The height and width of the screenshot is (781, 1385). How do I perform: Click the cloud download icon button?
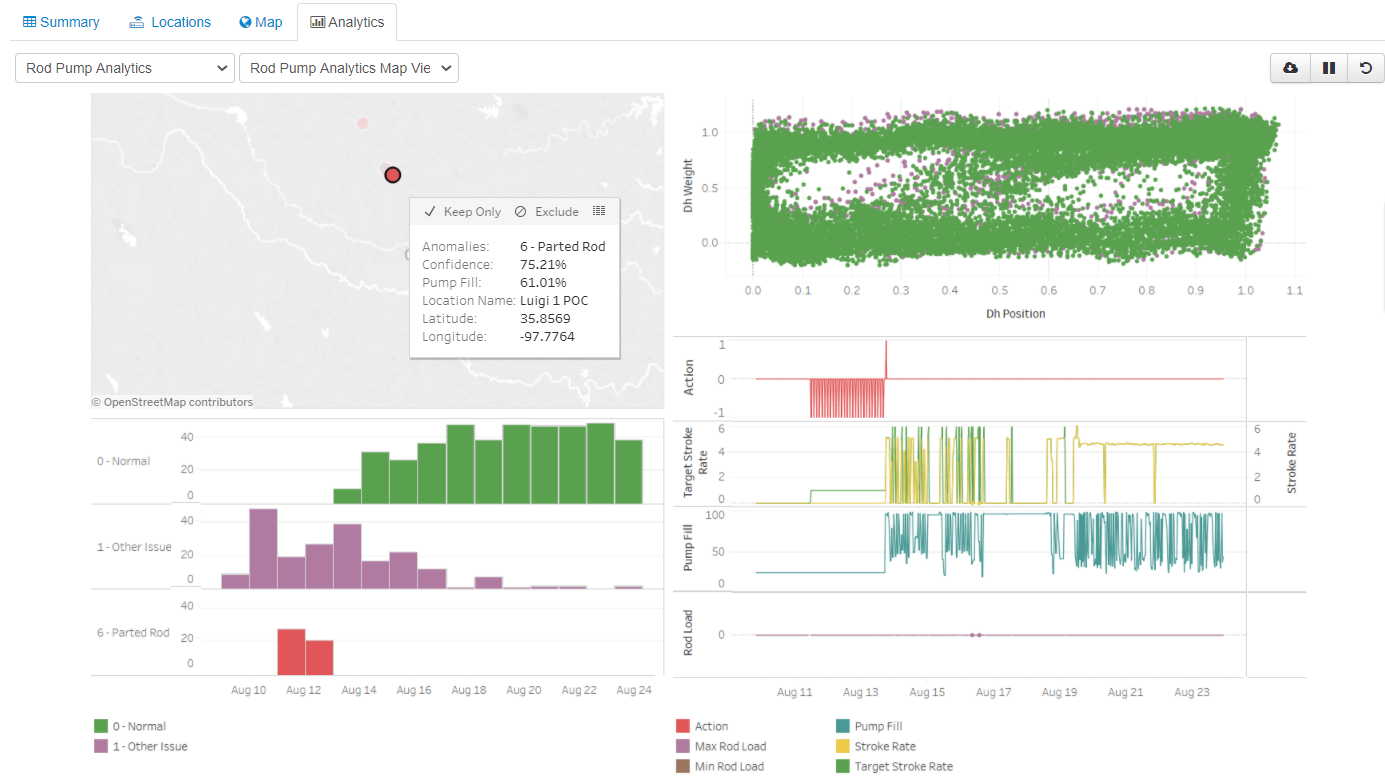click(x=1290, y=68)
